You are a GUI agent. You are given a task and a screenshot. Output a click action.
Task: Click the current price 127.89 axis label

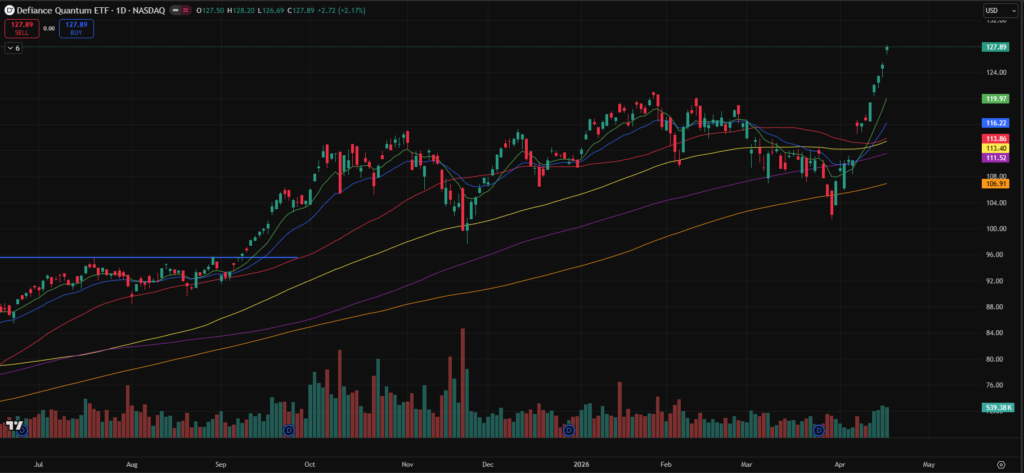995,47
